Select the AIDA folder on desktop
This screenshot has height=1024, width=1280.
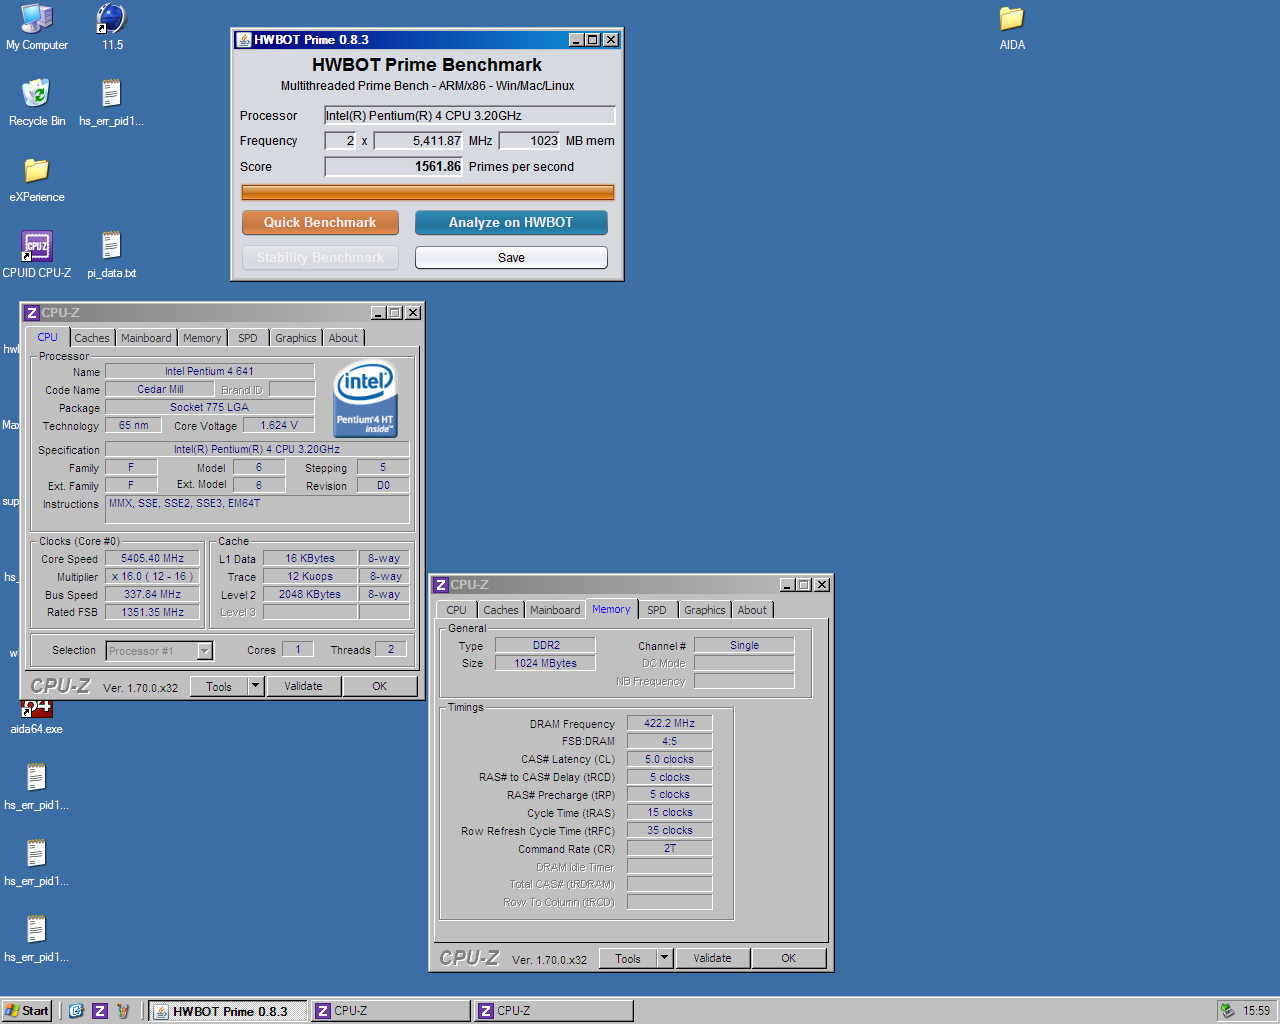click(x=1012, y=27)
